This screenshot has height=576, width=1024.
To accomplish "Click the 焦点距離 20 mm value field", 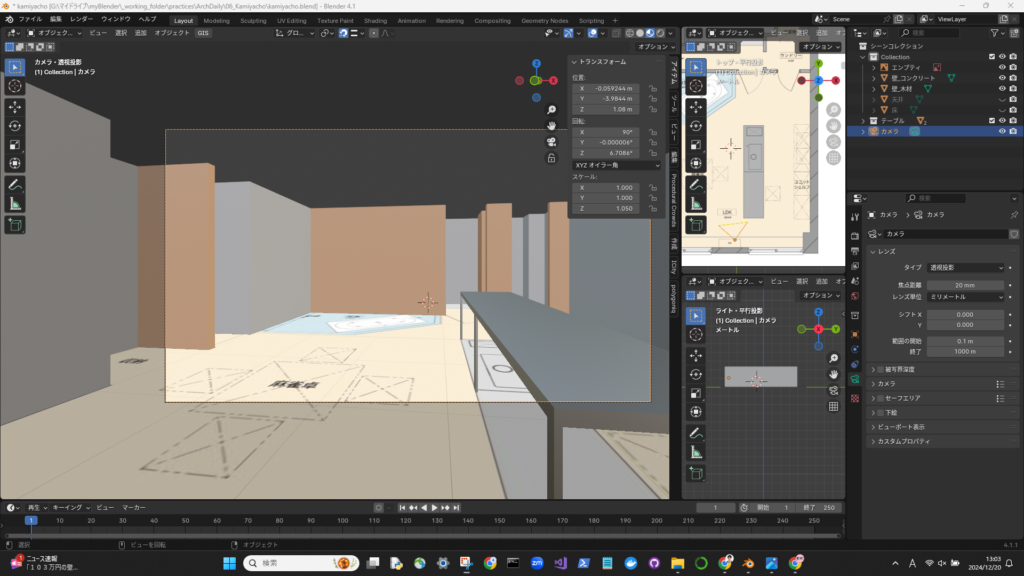I will (965, 286).
